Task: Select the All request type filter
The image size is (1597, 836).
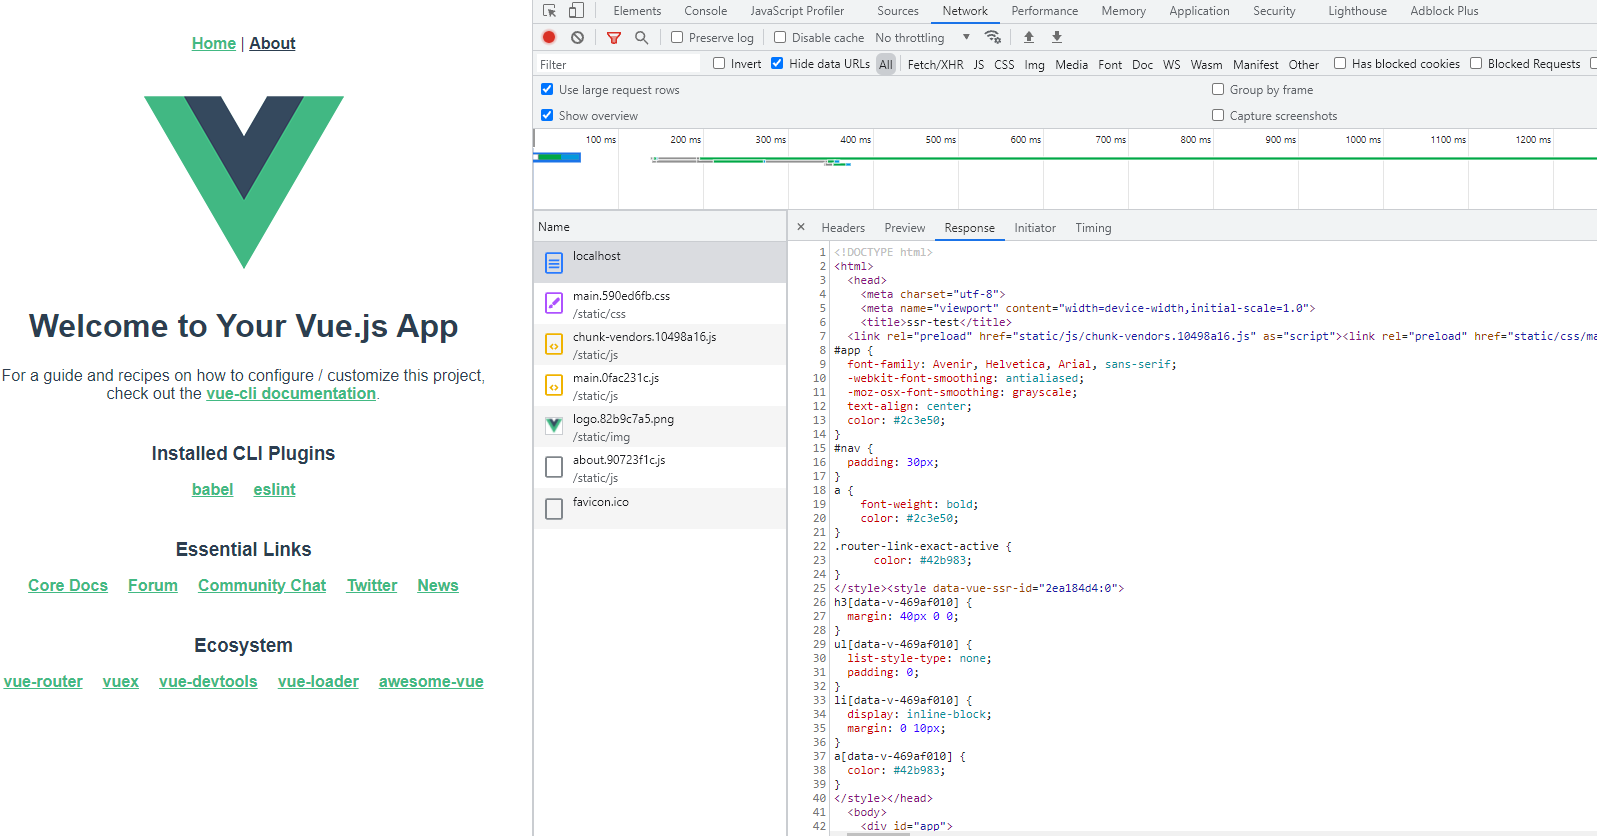Action: tap(886, 64)
